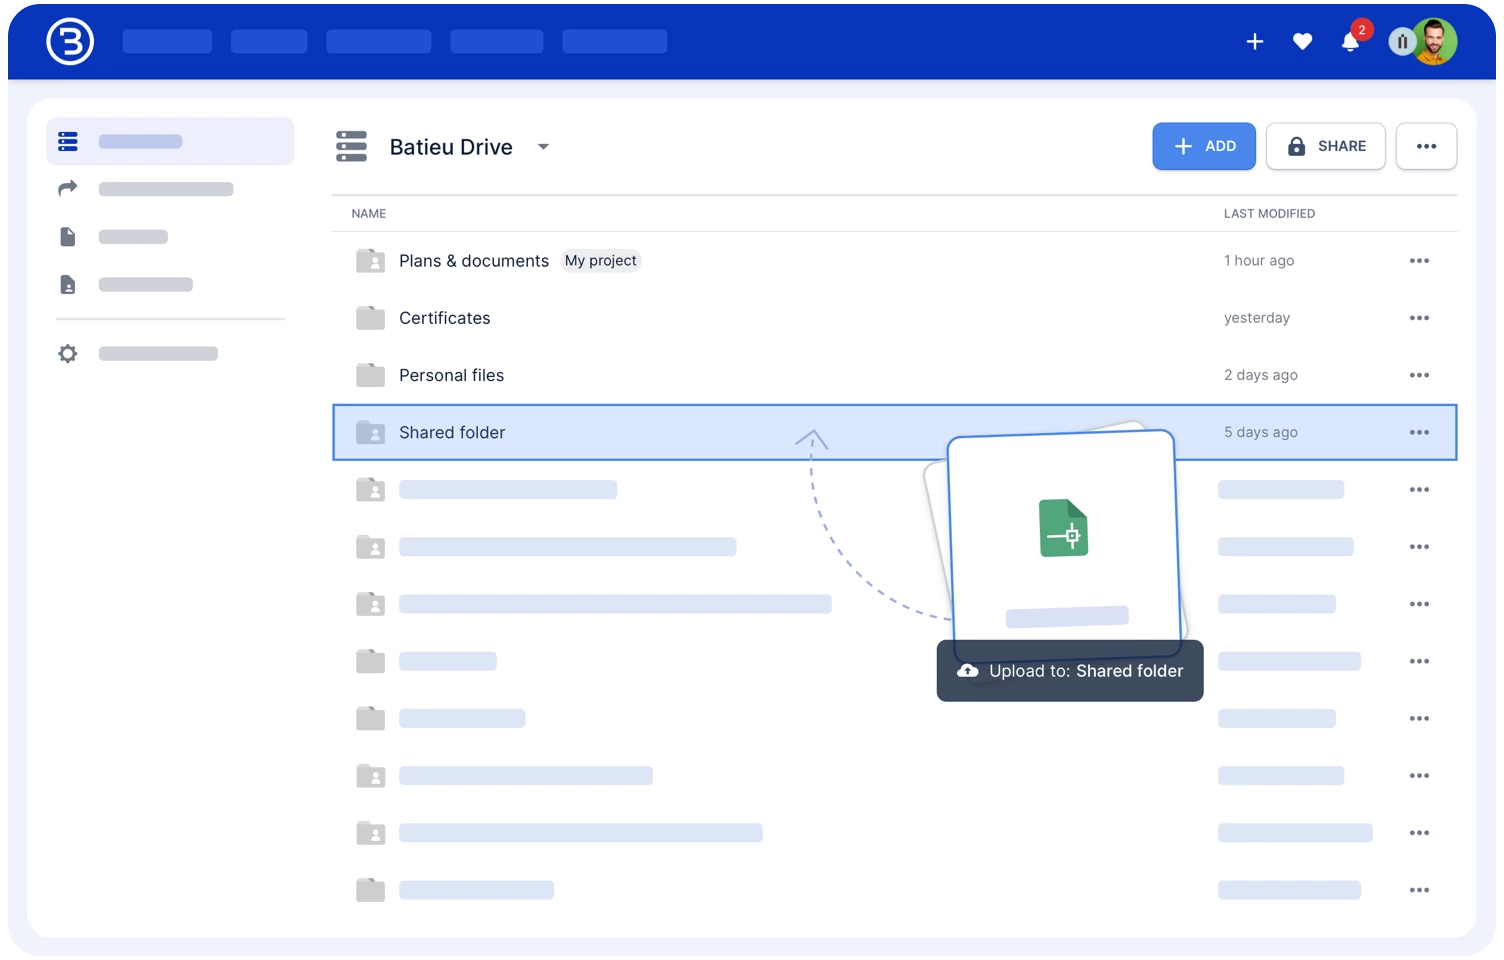Open more options for Plans & documents

pos(1419,261)
